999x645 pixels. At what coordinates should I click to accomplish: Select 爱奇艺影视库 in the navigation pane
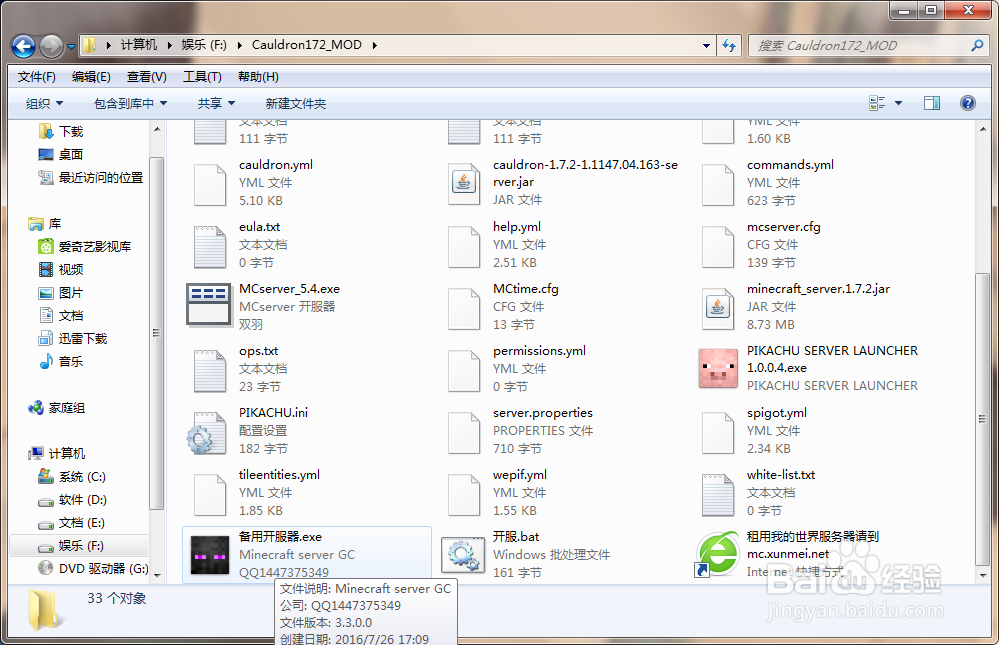(x=94, y=246)
